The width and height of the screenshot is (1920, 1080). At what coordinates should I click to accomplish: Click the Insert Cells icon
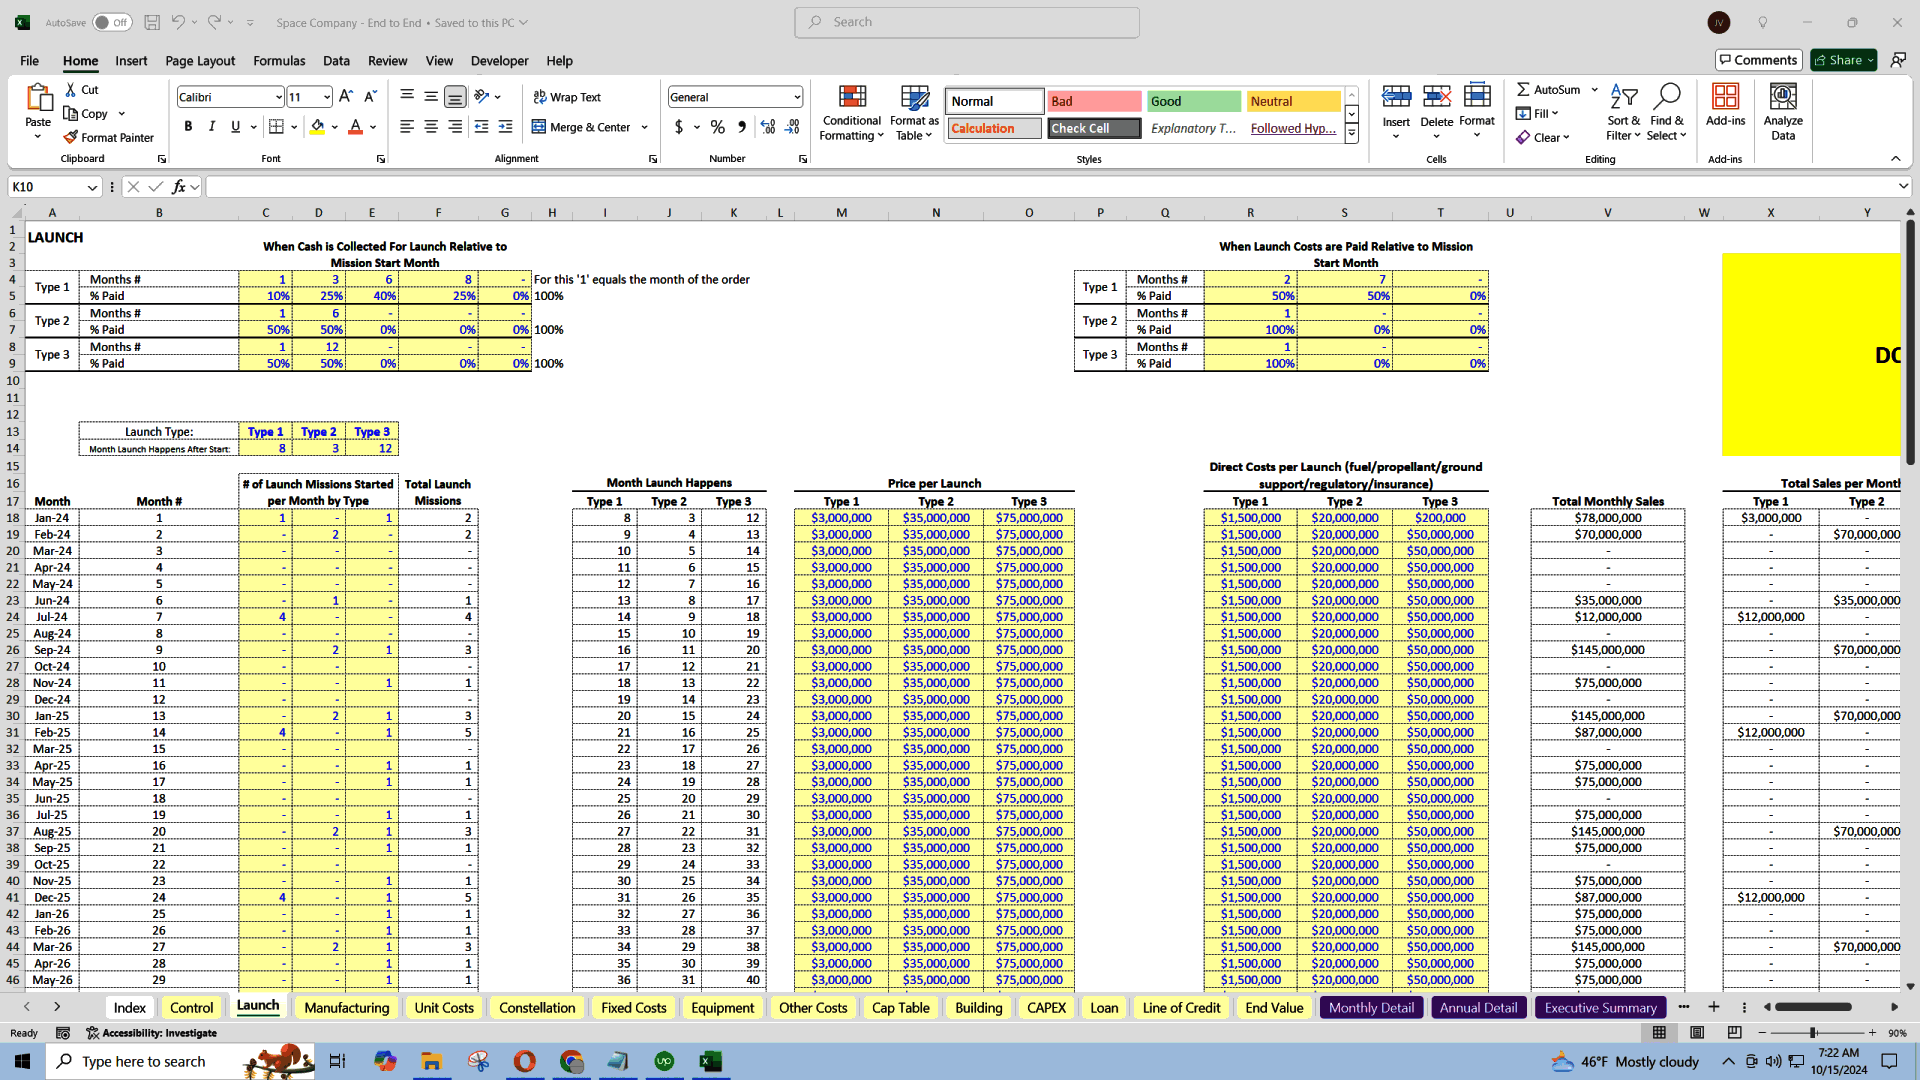(1396, 97)
